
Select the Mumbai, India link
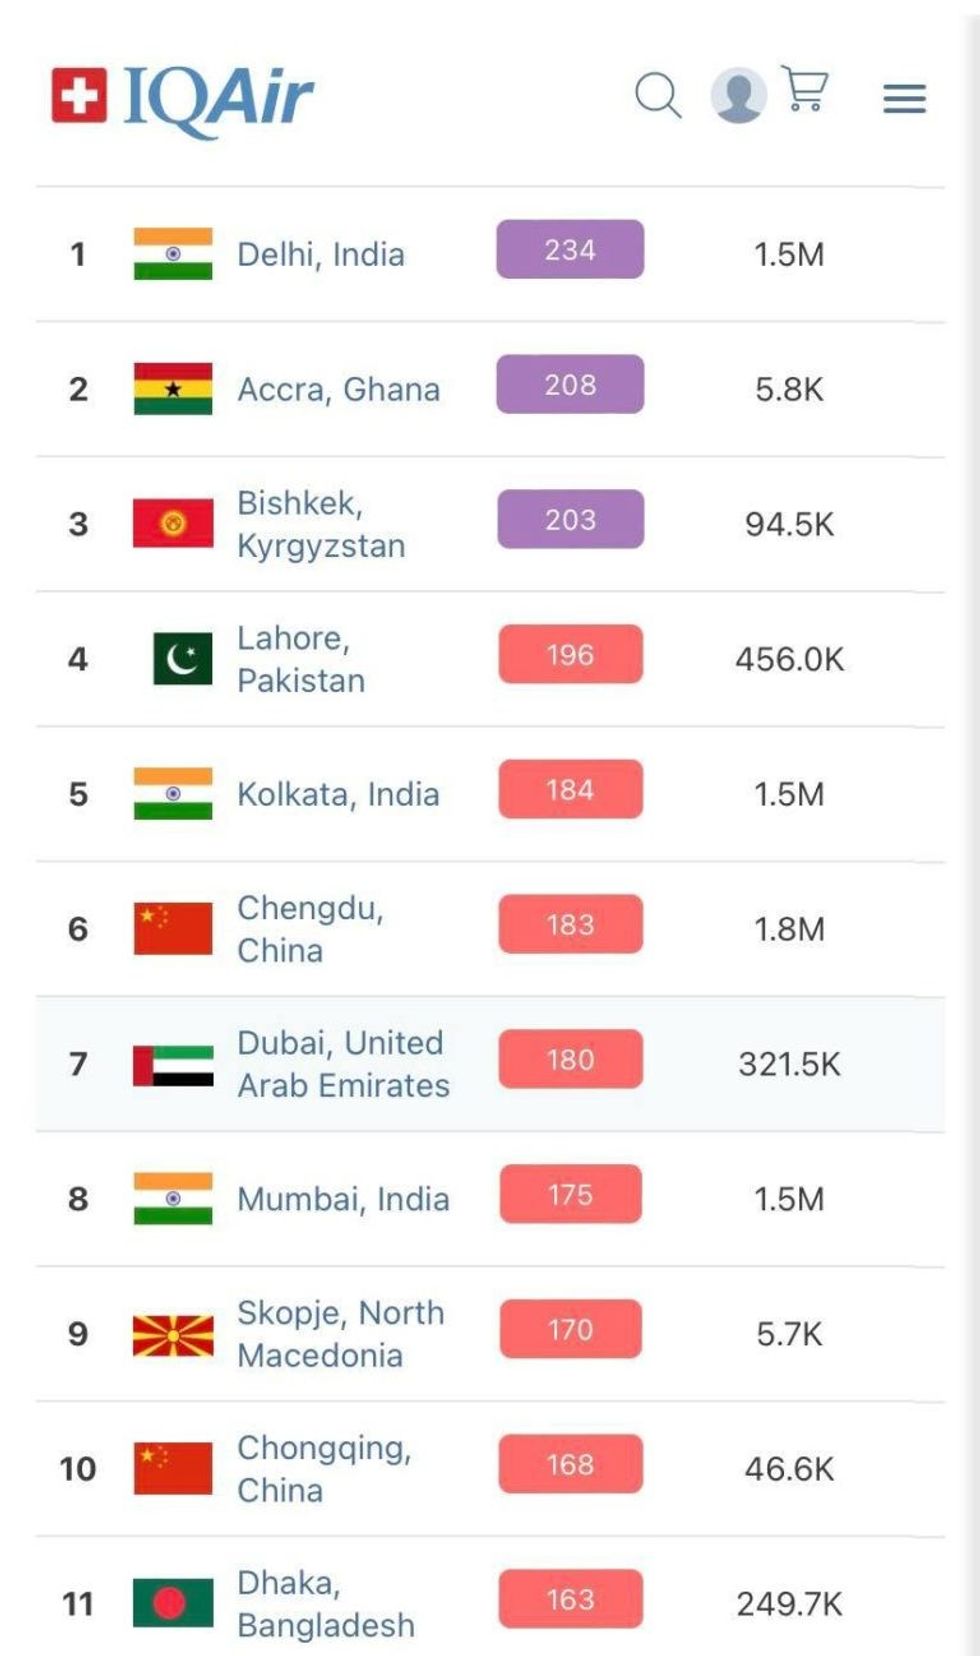click(x=343, y=1200)
